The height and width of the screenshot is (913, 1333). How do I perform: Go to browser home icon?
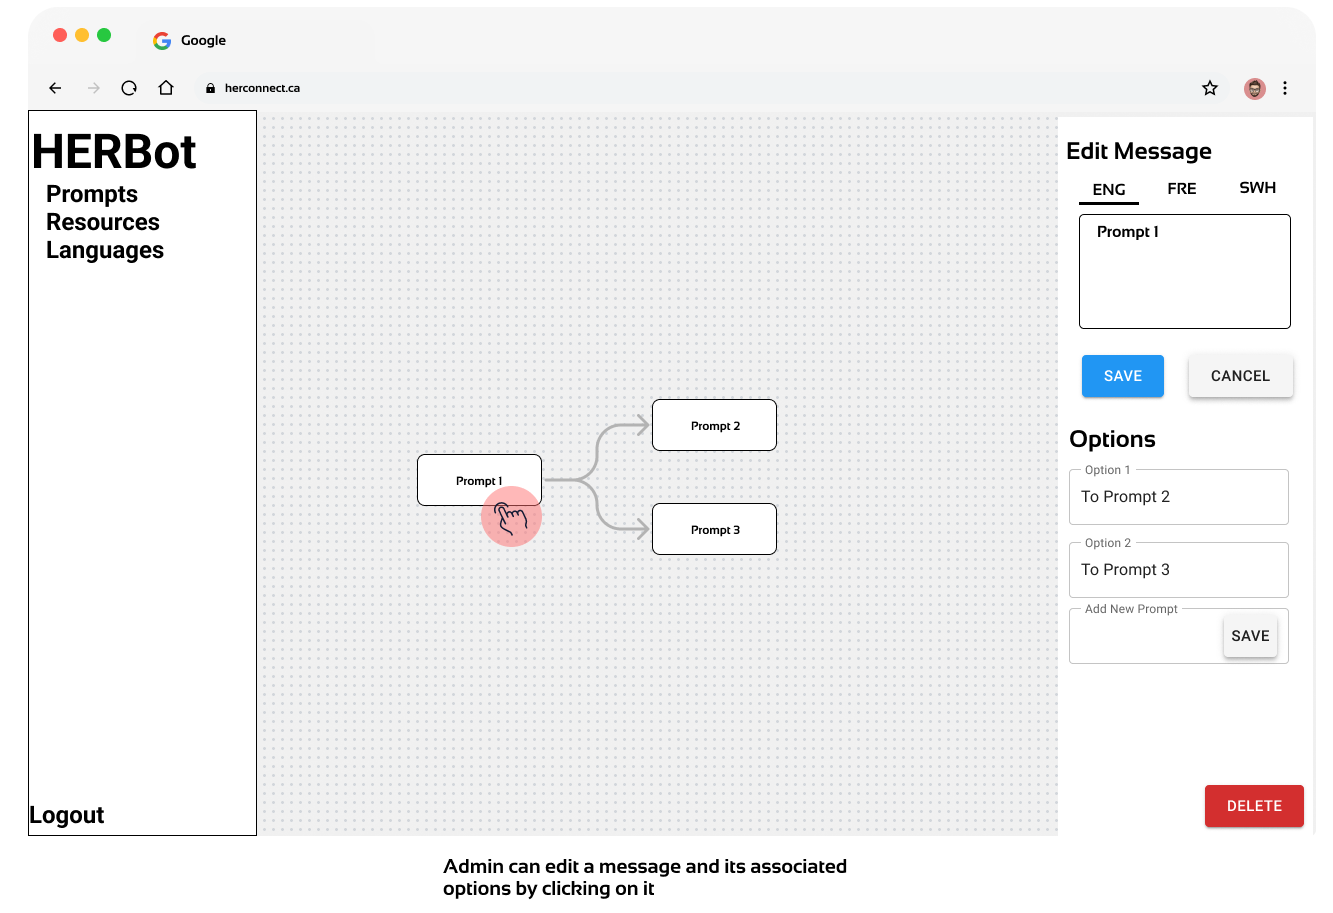(166, 88)
